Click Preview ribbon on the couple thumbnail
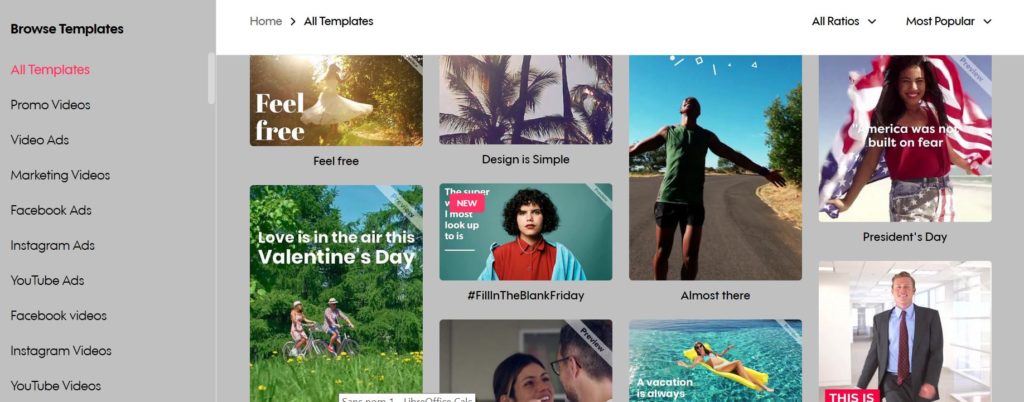1024x402 pixels. 592,339
